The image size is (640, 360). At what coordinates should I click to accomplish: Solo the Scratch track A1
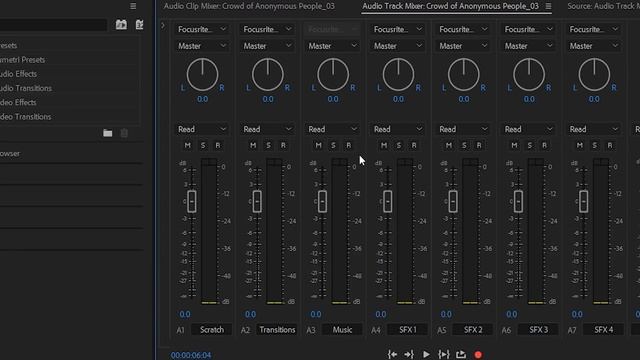coord(203,145)
